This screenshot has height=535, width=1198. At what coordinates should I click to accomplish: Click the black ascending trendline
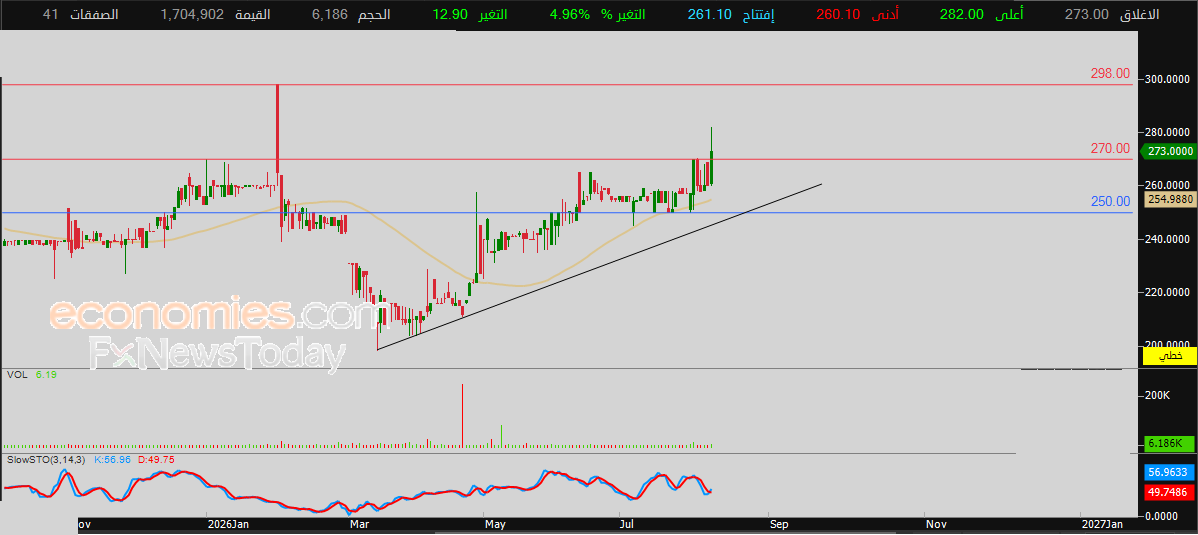pyautogui.click(x=600, y=267)
